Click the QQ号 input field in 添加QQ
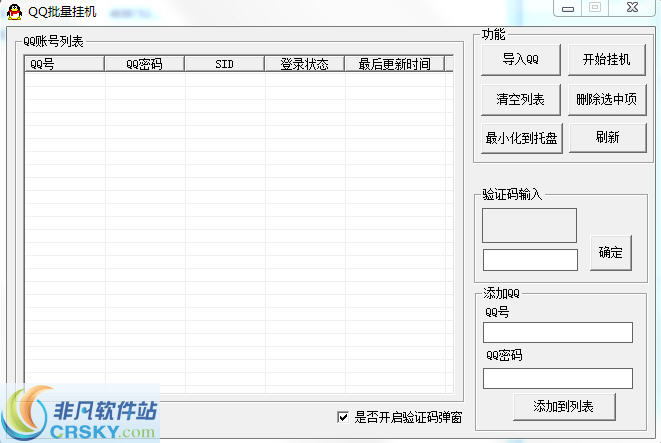This screenshot has height=443, width=661. 558,333
